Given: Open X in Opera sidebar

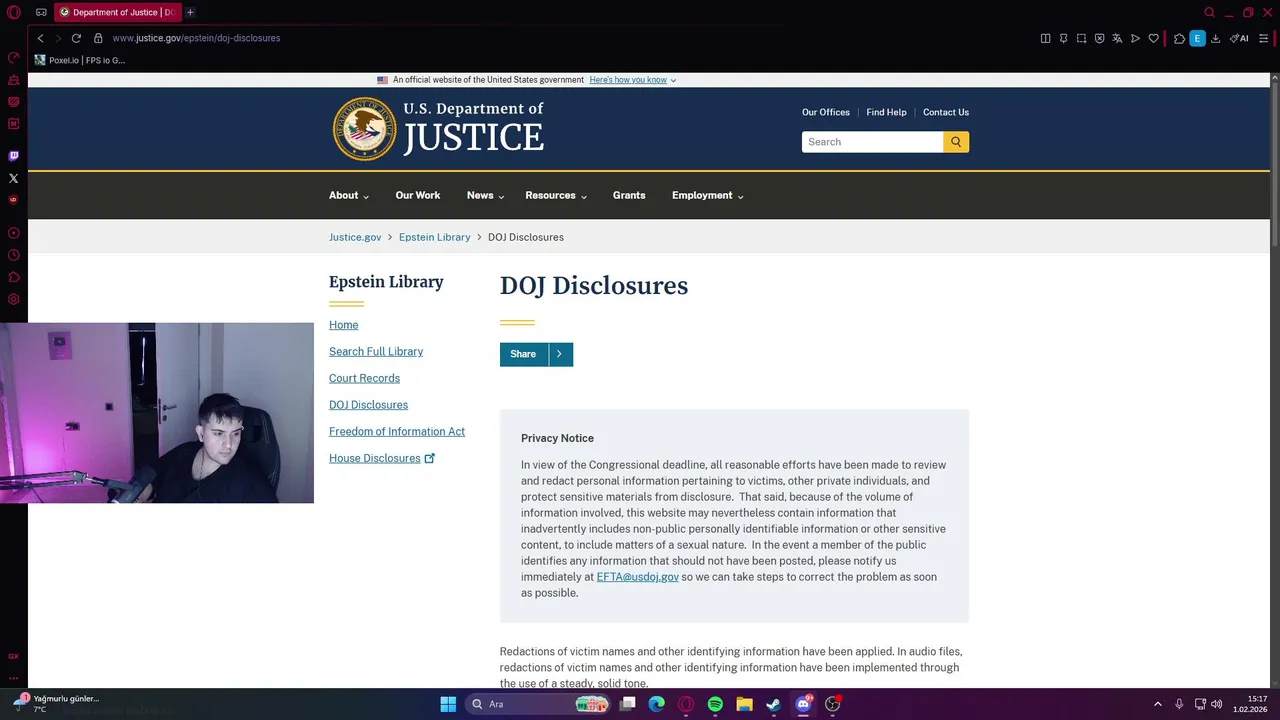Looking at the screenshot, I should (14, 178).
